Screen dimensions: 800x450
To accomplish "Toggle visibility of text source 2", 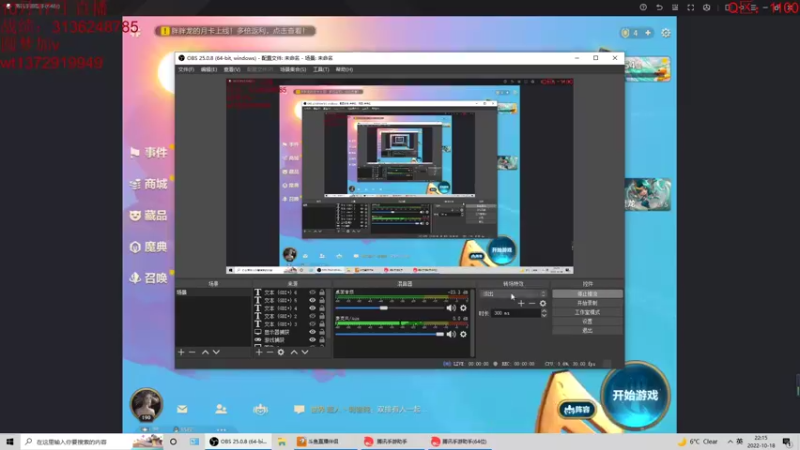I will click(x=312, y=316).
